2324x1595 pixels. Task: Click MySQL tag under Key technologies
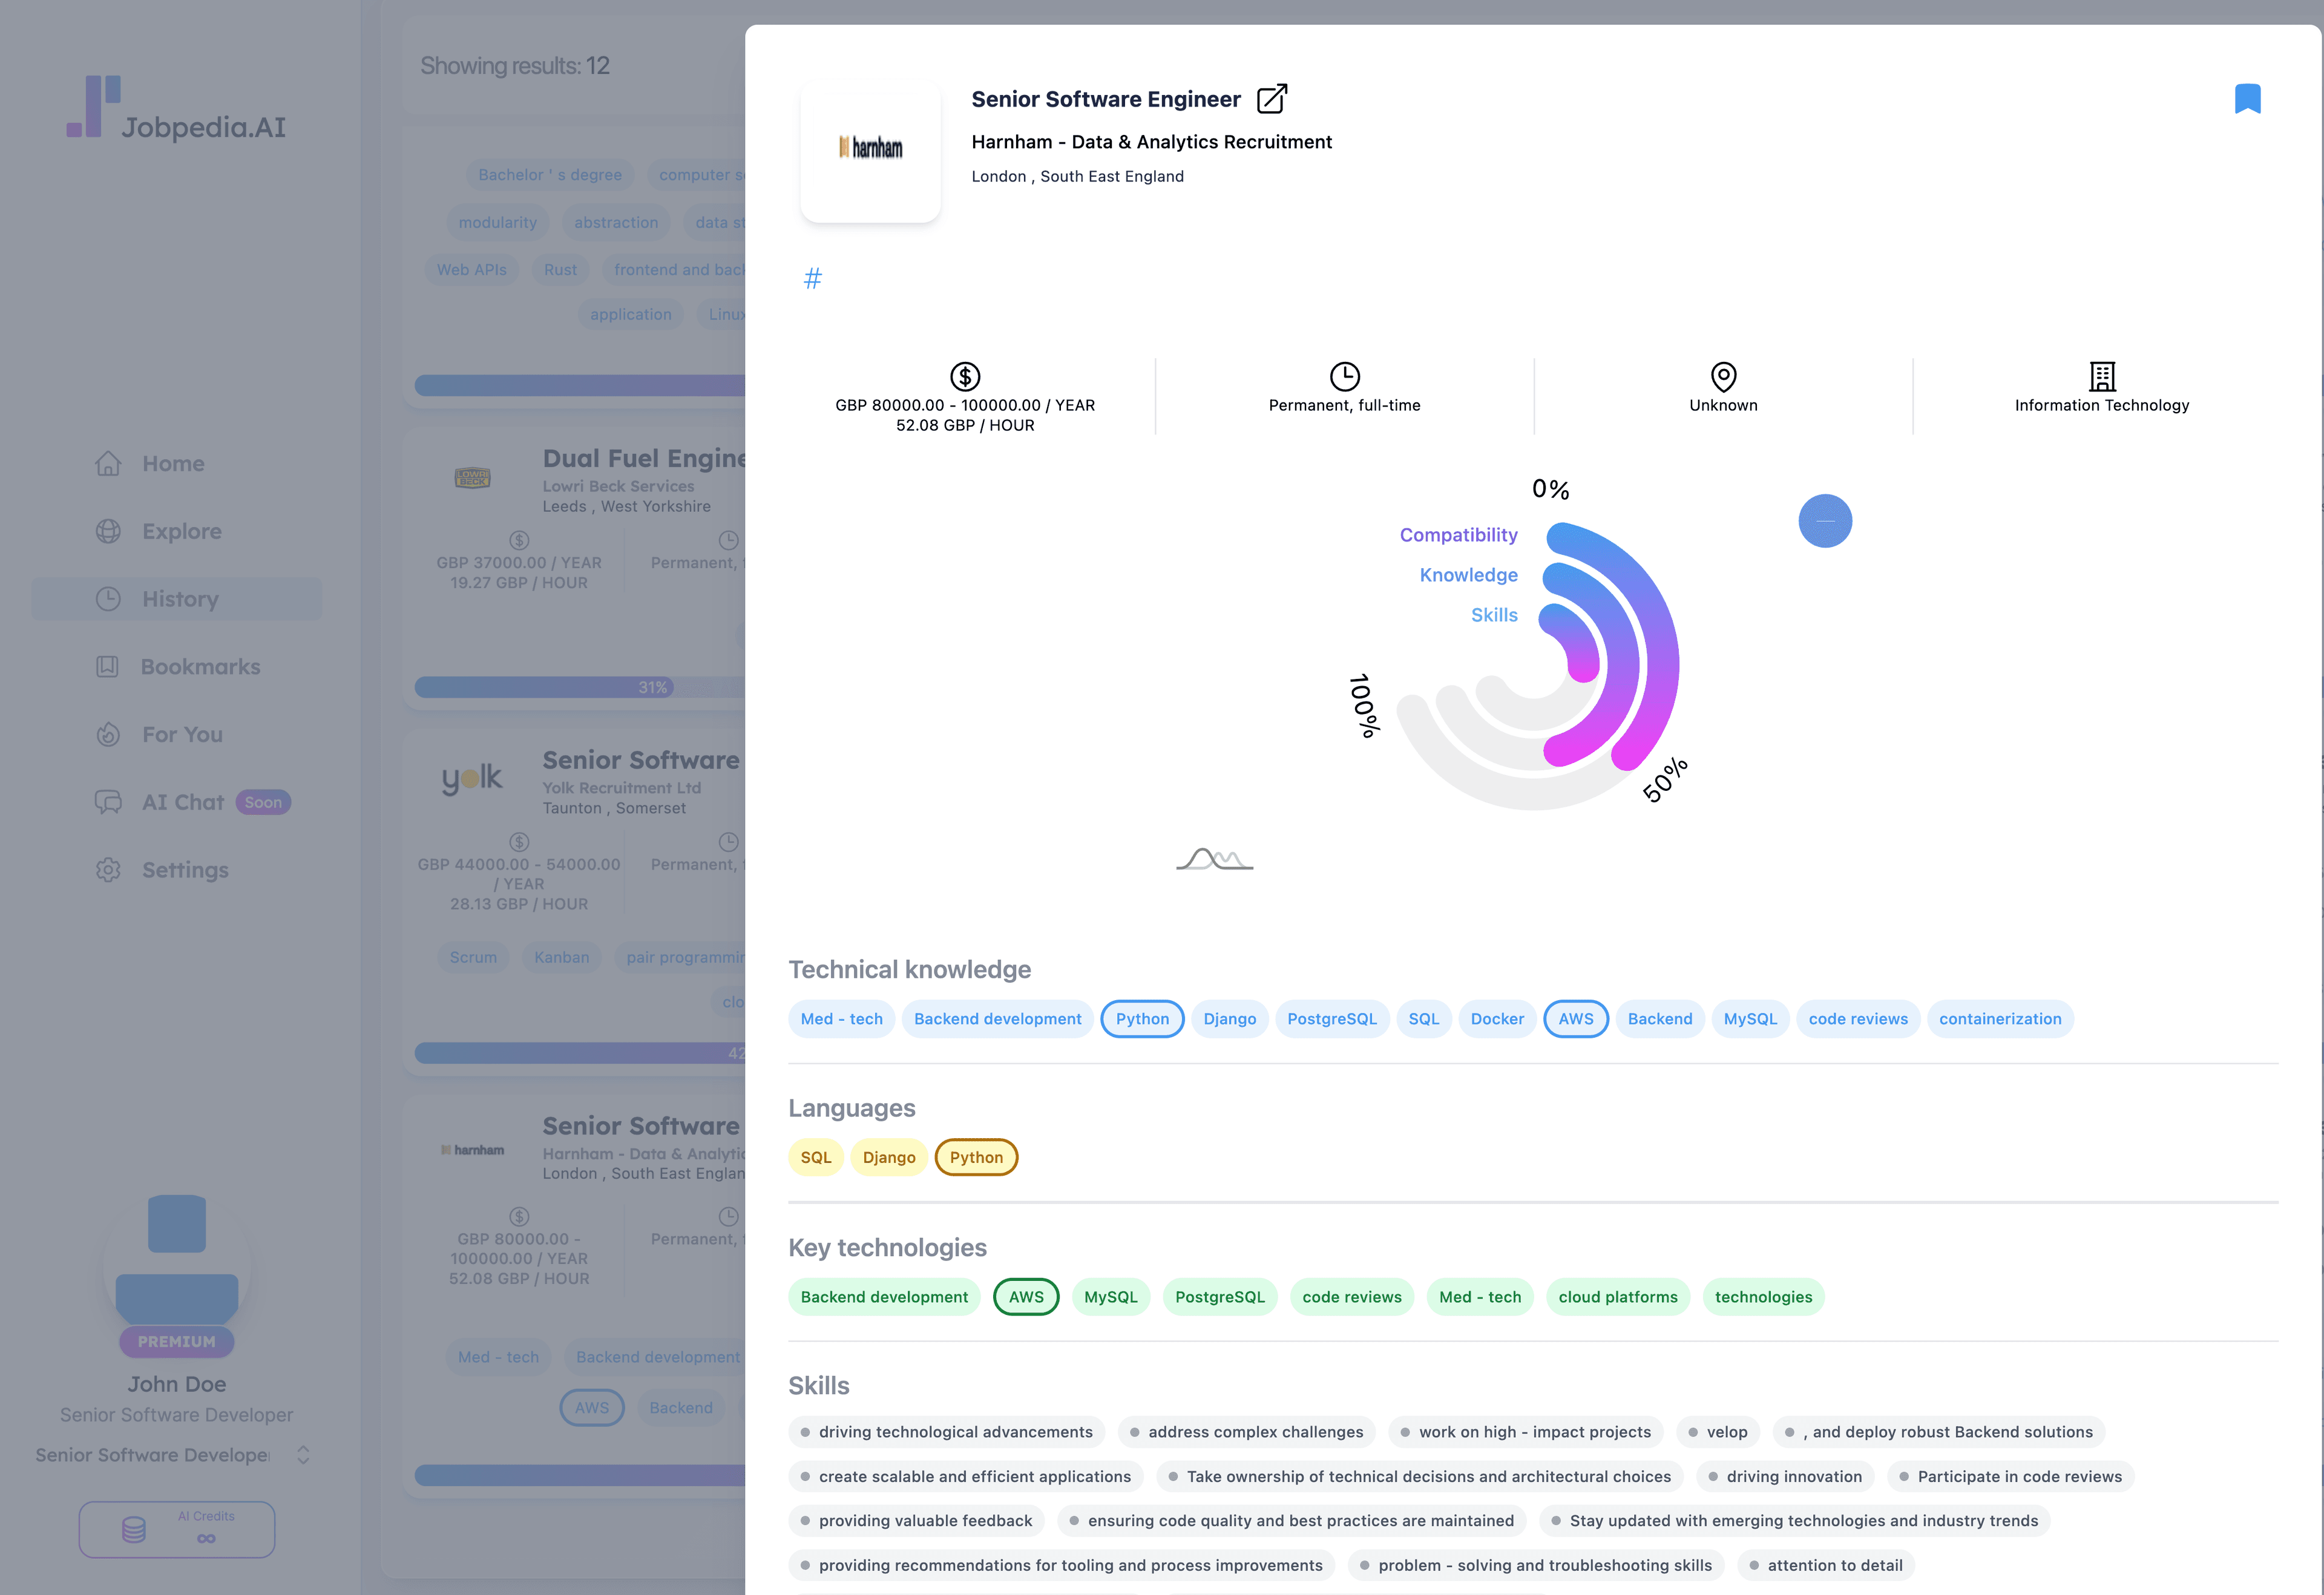[x=1111, y=1297]
